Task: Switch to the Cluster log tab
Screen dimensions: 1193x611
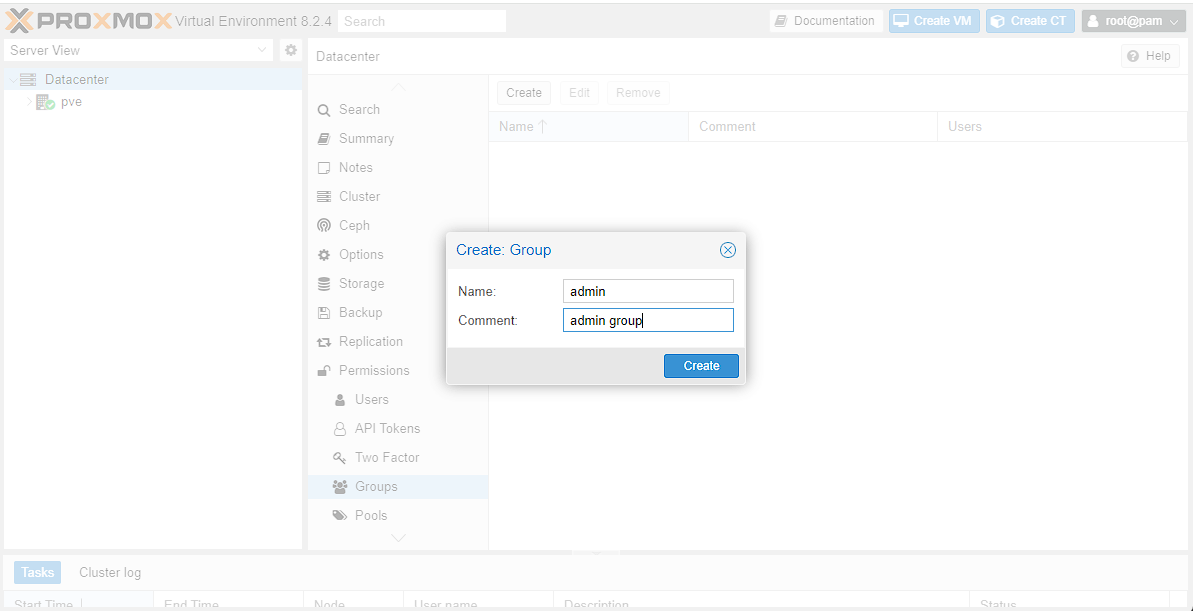Action: point(110,573)
